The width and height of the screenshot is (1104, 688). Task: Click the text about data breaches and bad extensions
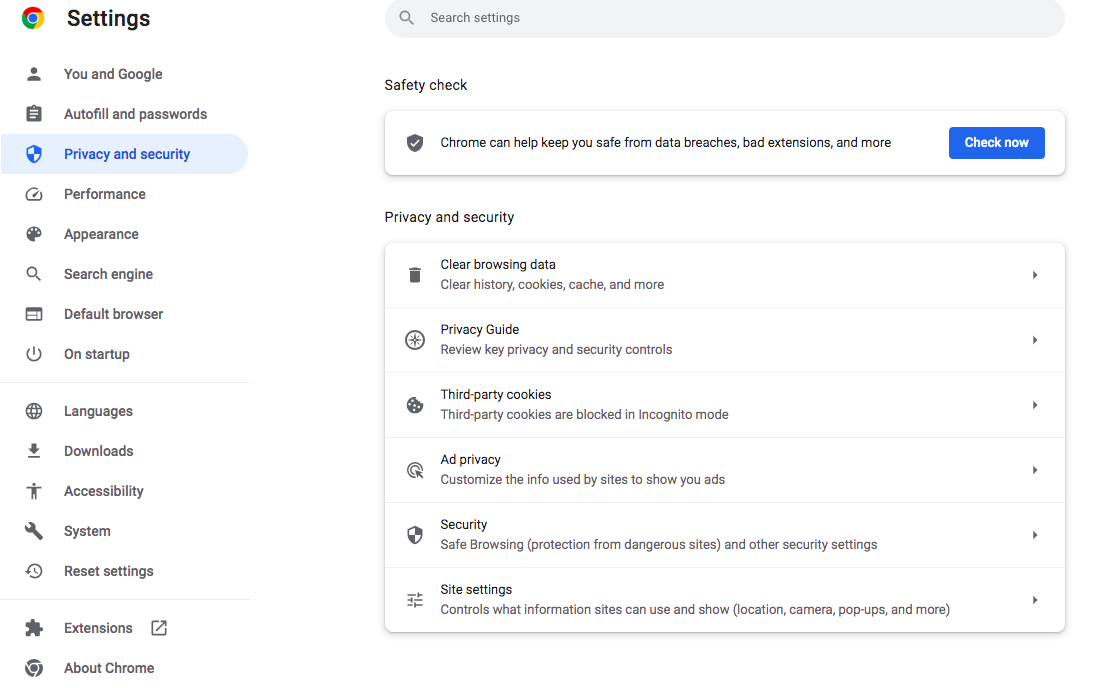pos(665,142)
